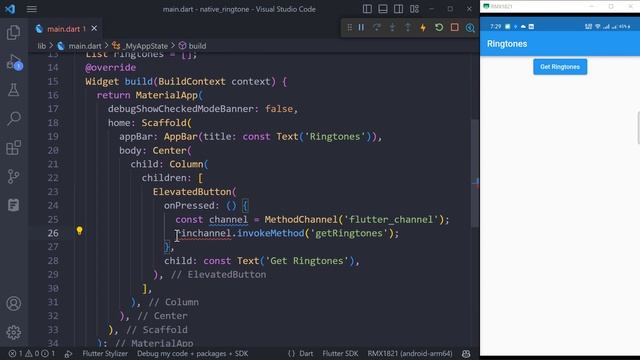
Task: Open the Source Control view
Action: (13, 176)
